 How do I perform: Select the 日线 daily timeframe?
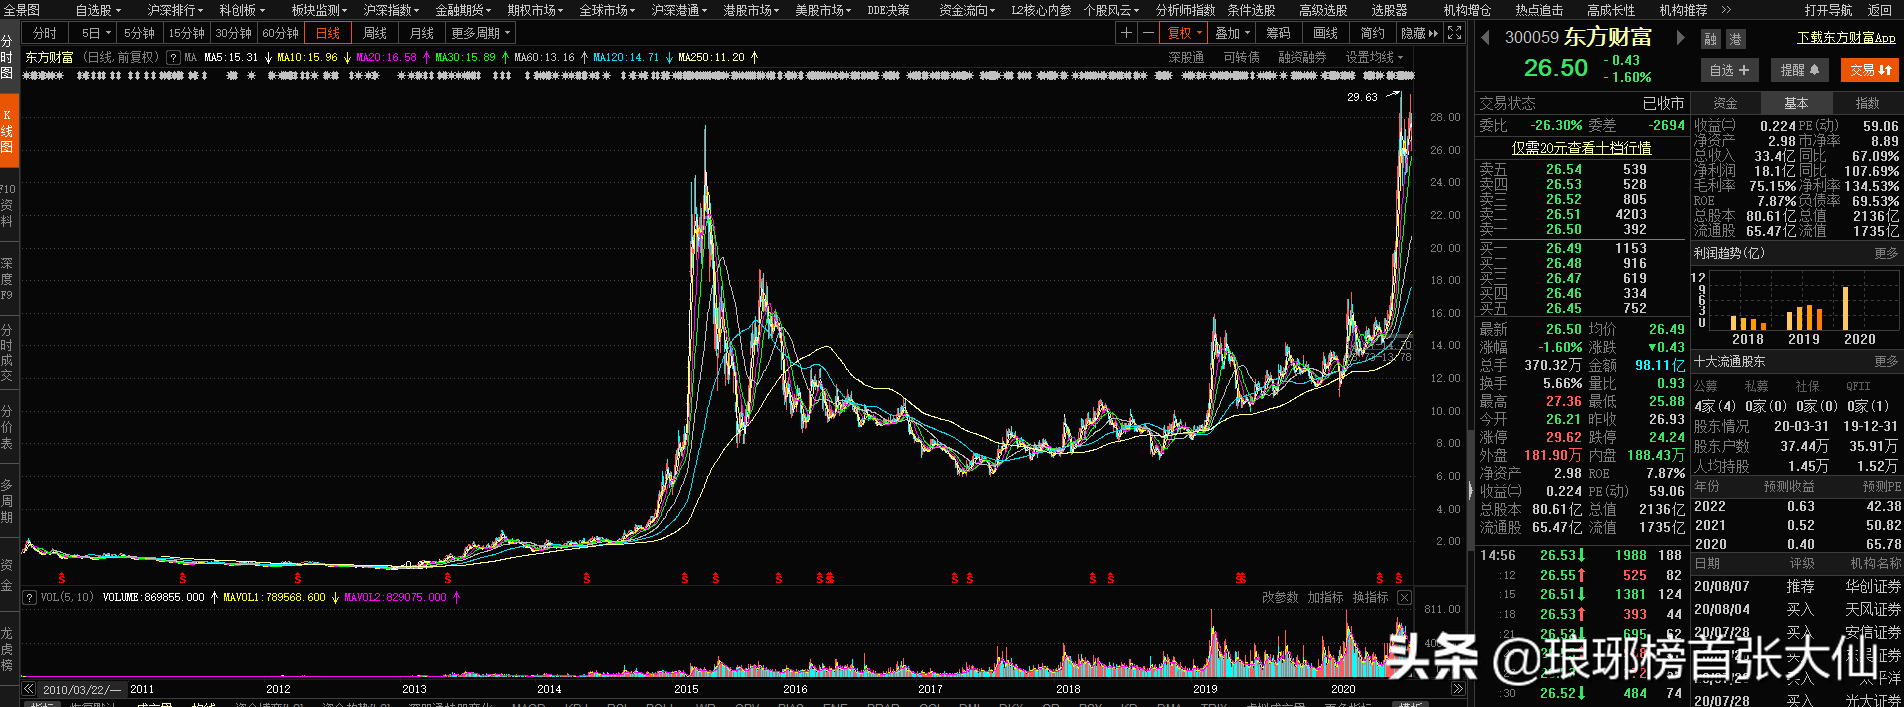[328, 33]
